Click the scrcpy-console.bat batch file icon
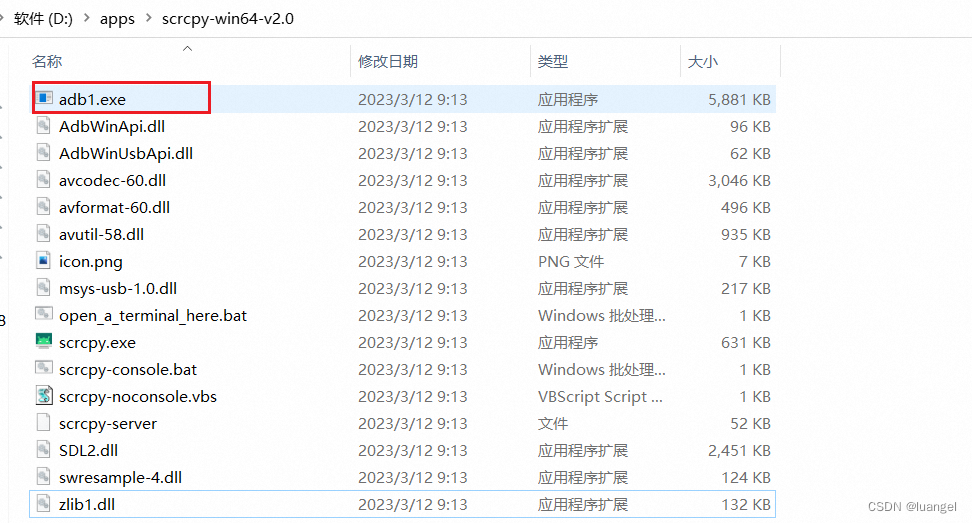972x523 pixels. [44, 369]
